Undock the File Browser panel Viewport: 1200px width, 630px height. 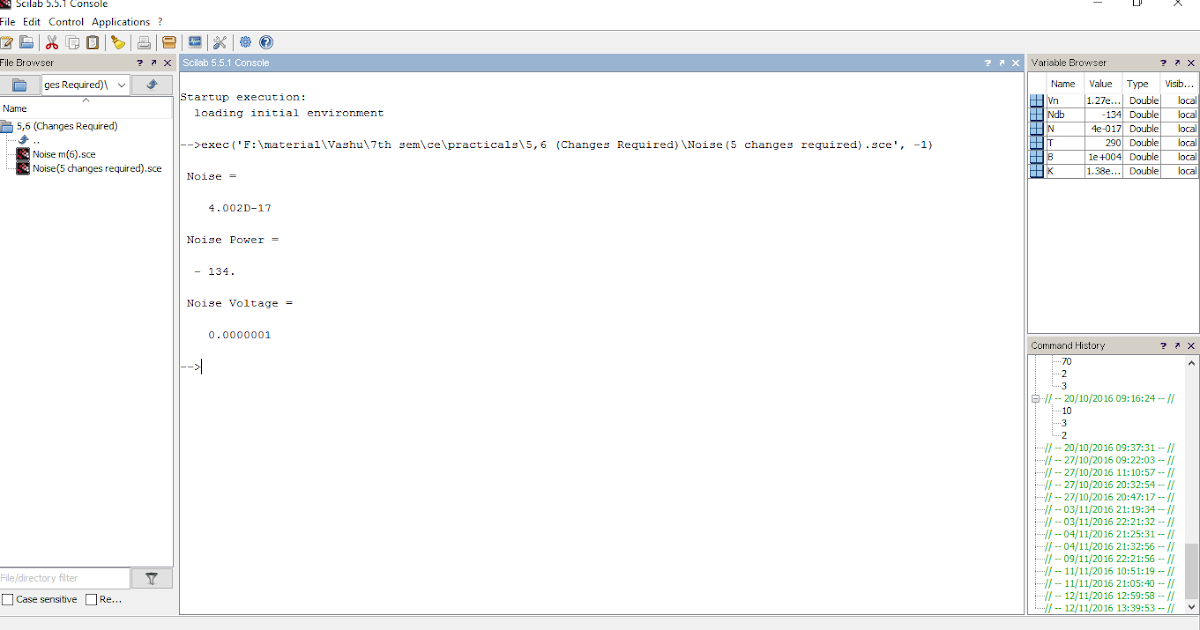153,63
